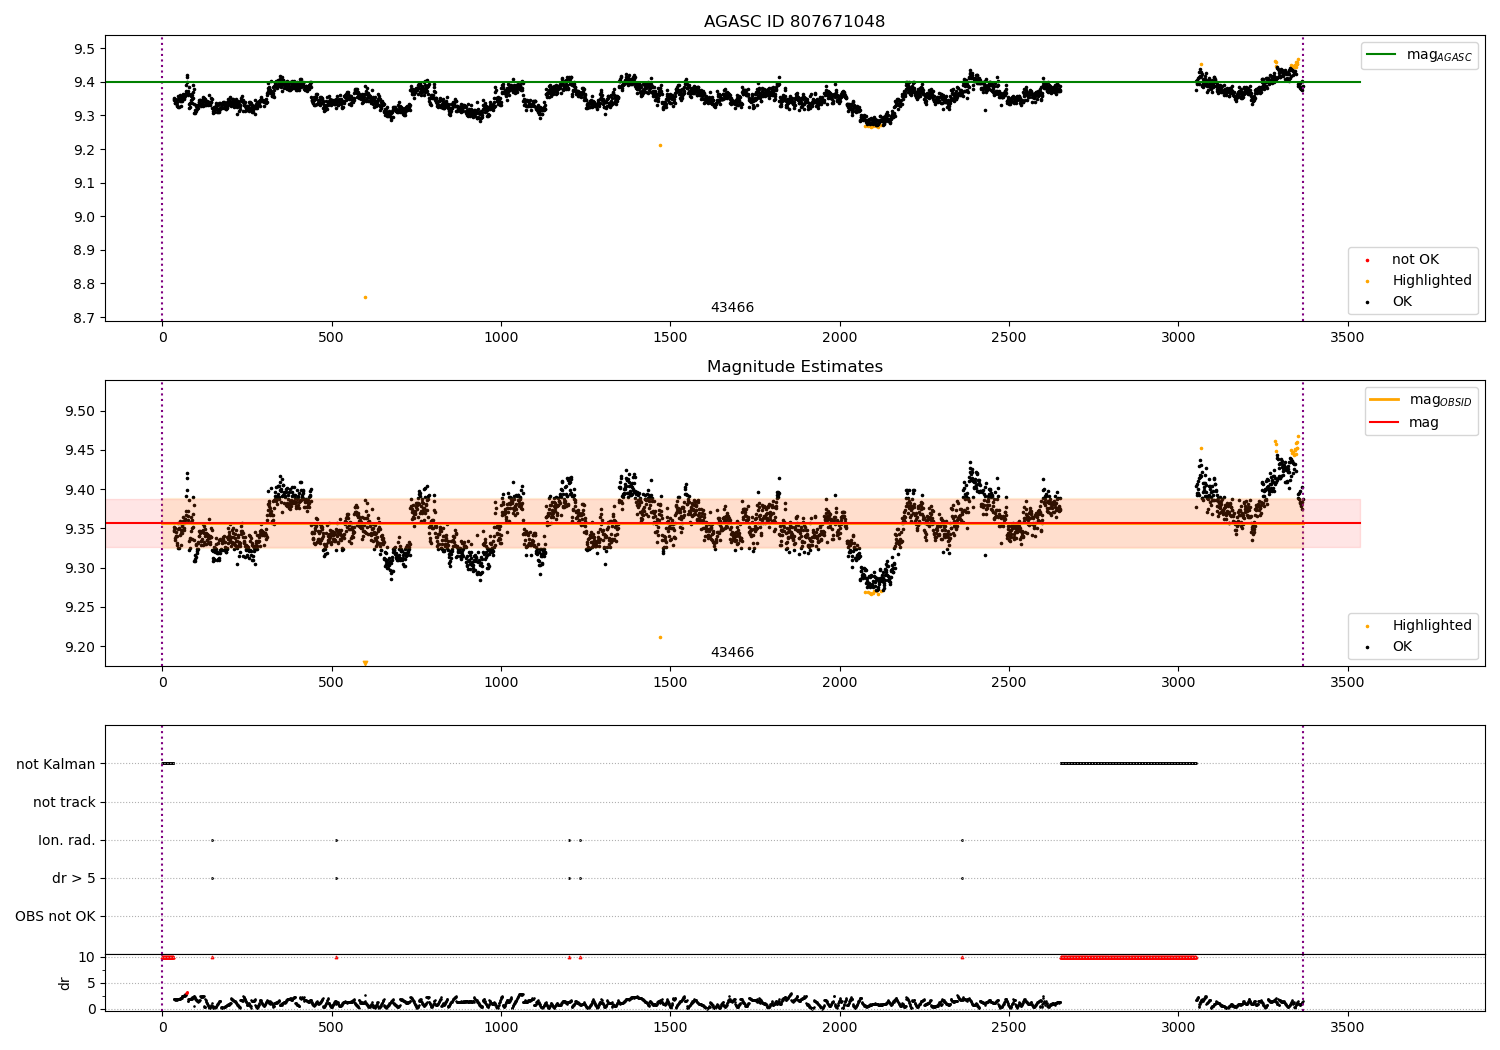Click the mag OBSID legend entry
1500x1050 pixels.
point(1421,400)
